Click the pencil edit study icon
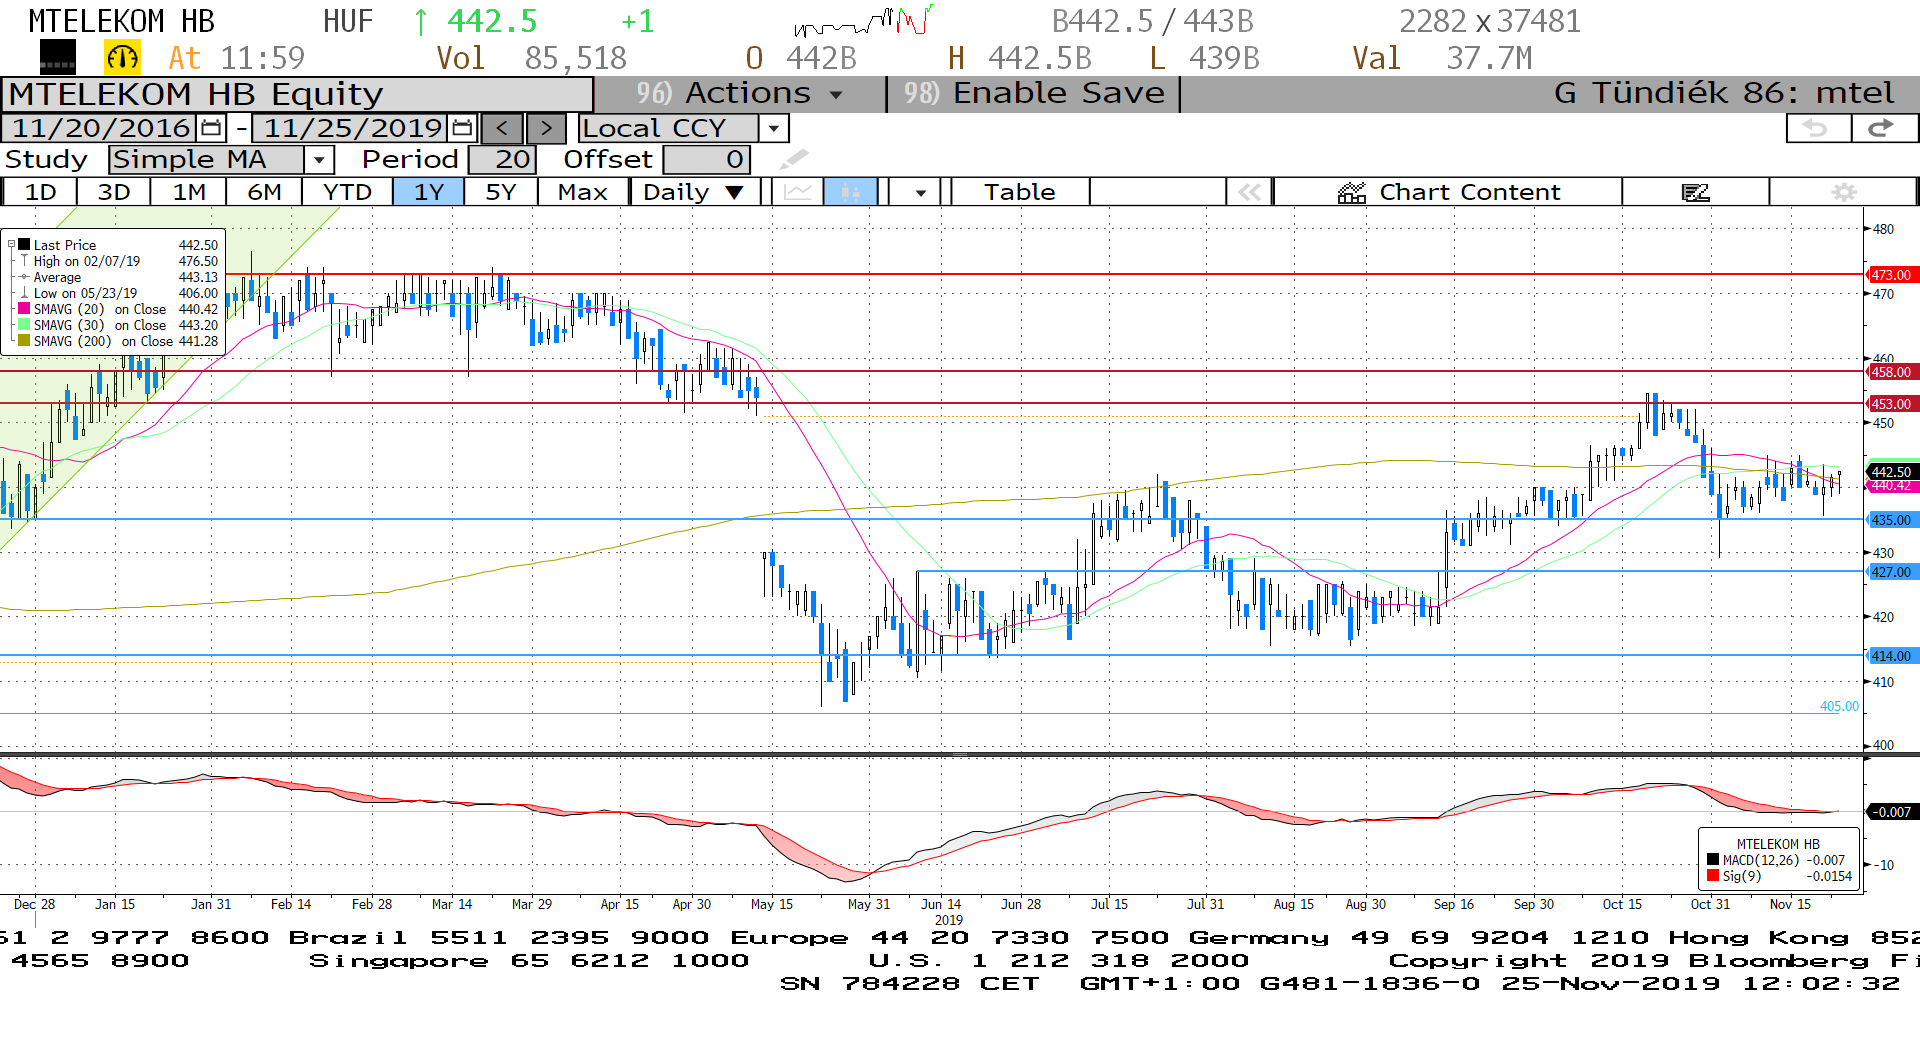This screenshot has height=1039, width=1920. [x=794, y=159]
